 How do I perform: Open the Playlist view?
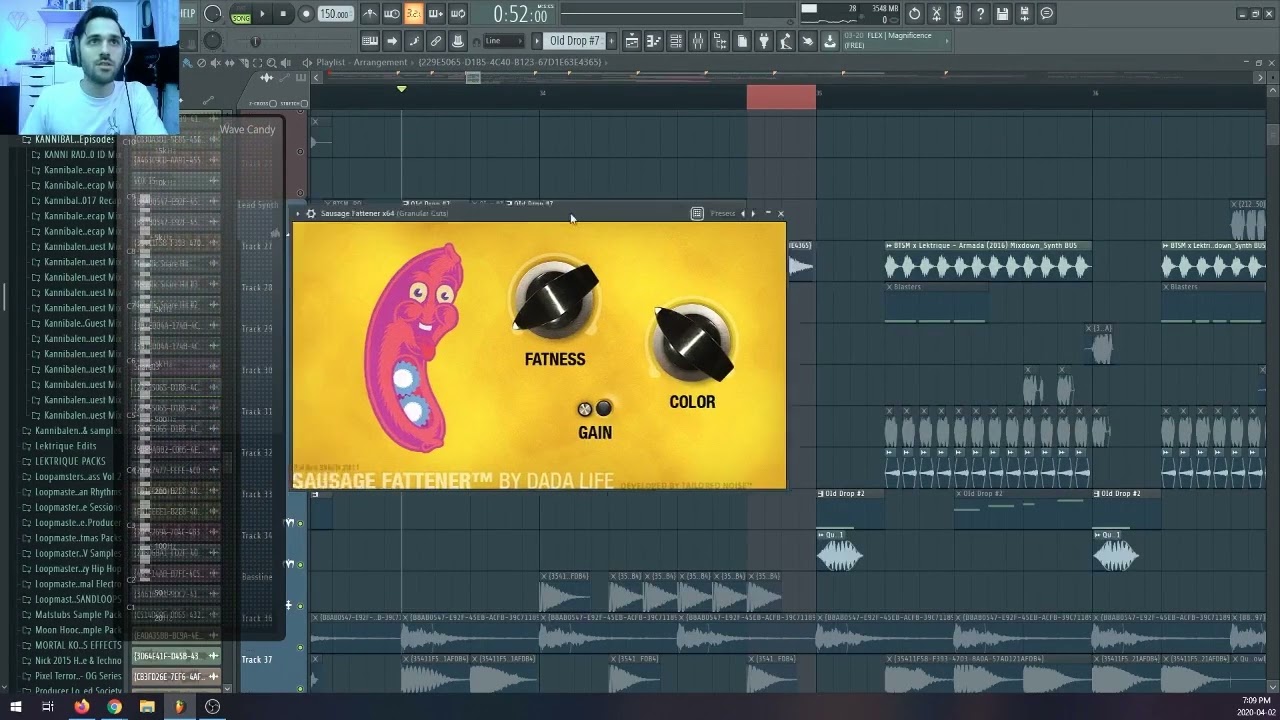(632, 41)
